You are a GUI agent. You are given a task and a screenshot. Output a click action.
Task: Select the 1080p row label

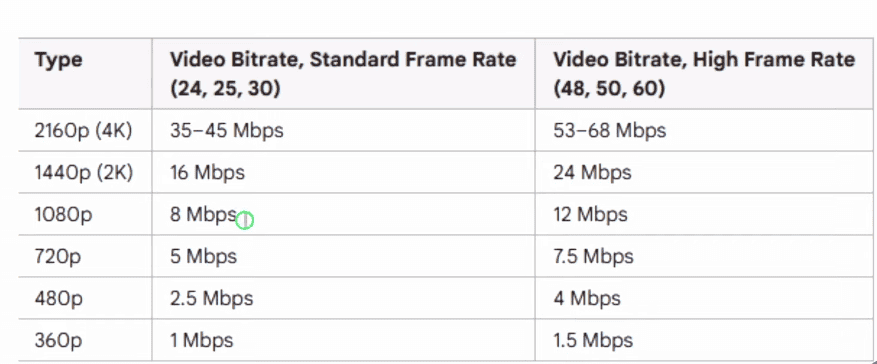(x=63, y=215)
